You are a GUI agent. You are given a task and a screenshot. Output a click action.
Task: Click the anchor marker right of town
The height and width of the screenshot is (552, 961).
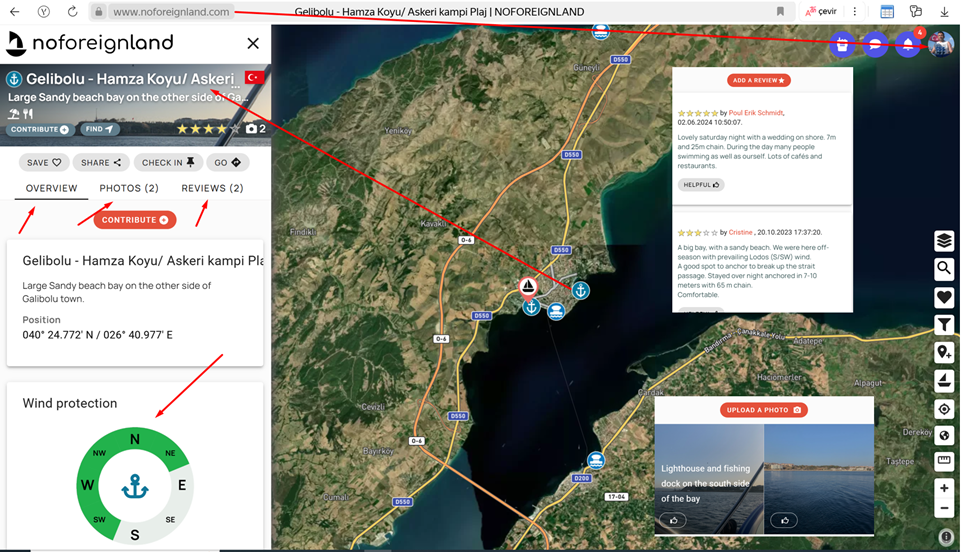580,290
